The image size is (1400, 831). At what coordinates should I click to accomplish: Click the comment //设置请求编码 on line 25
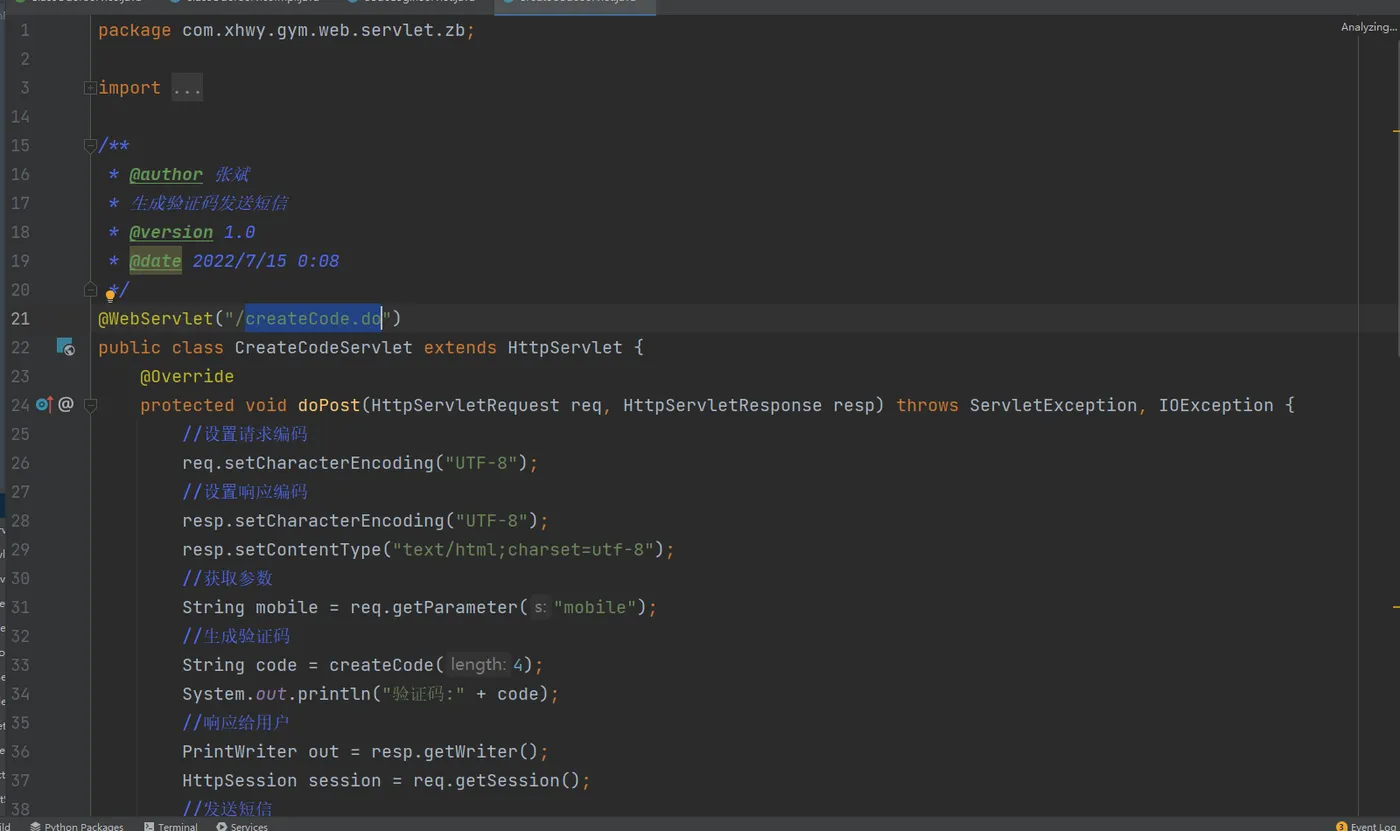[245, 435]
